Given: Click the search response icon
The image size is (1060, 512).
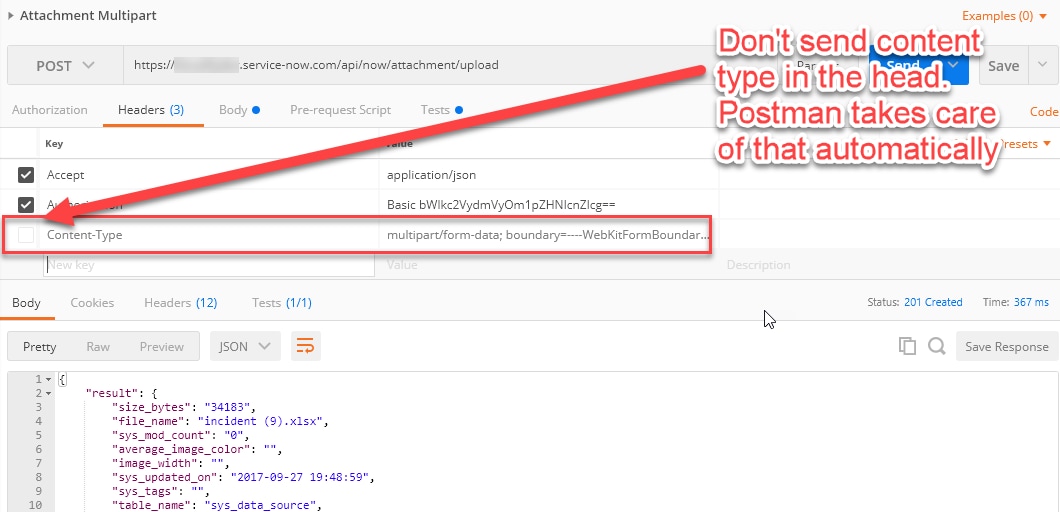Looking at the screenshot, I should coord(936,346).
